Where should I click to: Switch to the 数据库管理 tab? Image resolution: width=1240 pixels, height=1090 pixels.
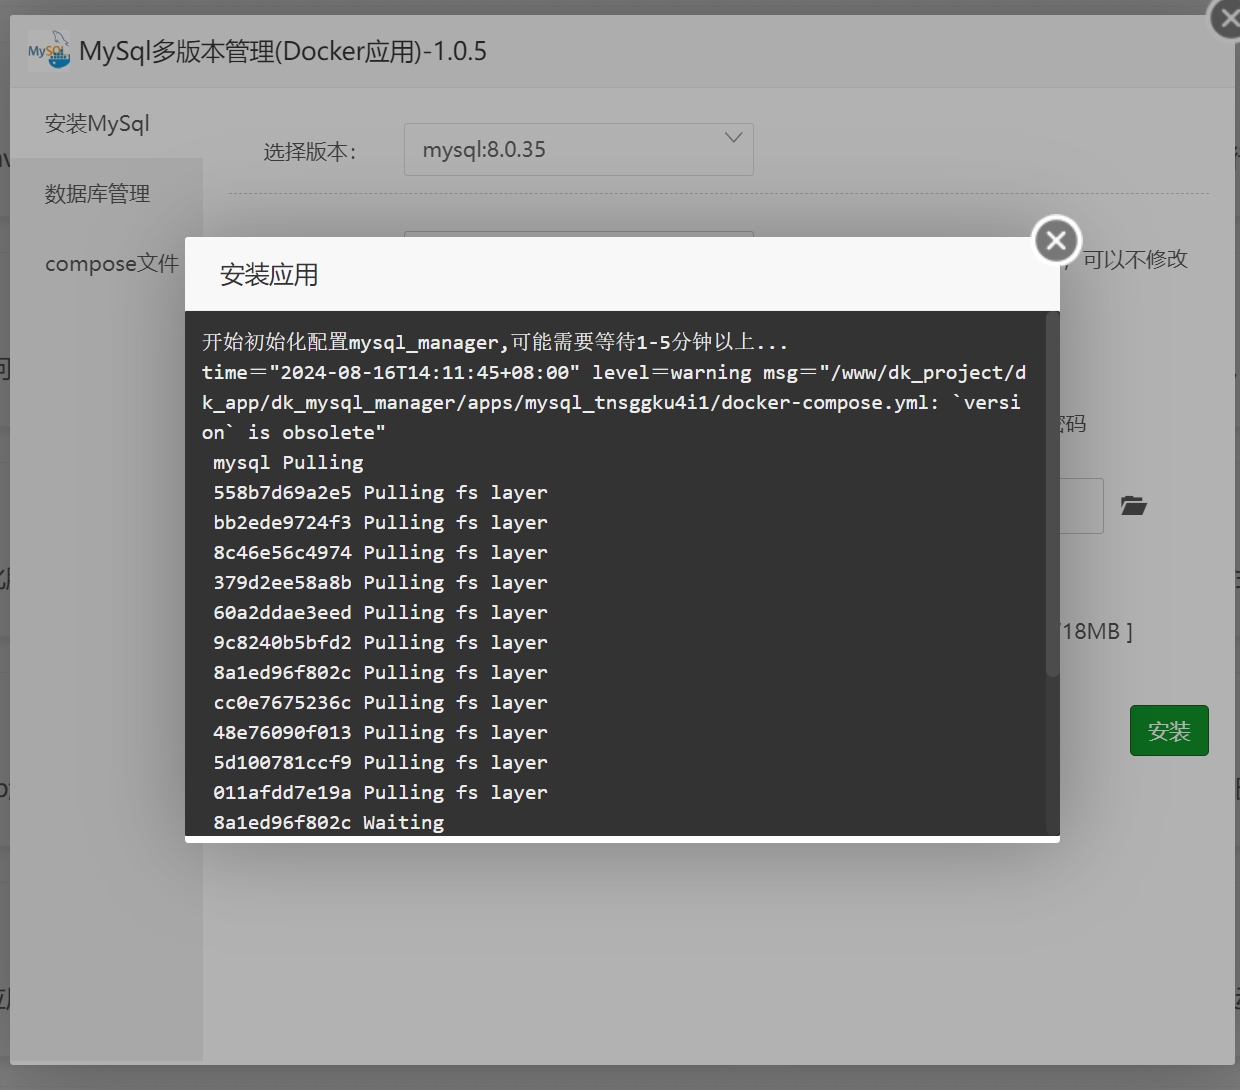[97, 193]
